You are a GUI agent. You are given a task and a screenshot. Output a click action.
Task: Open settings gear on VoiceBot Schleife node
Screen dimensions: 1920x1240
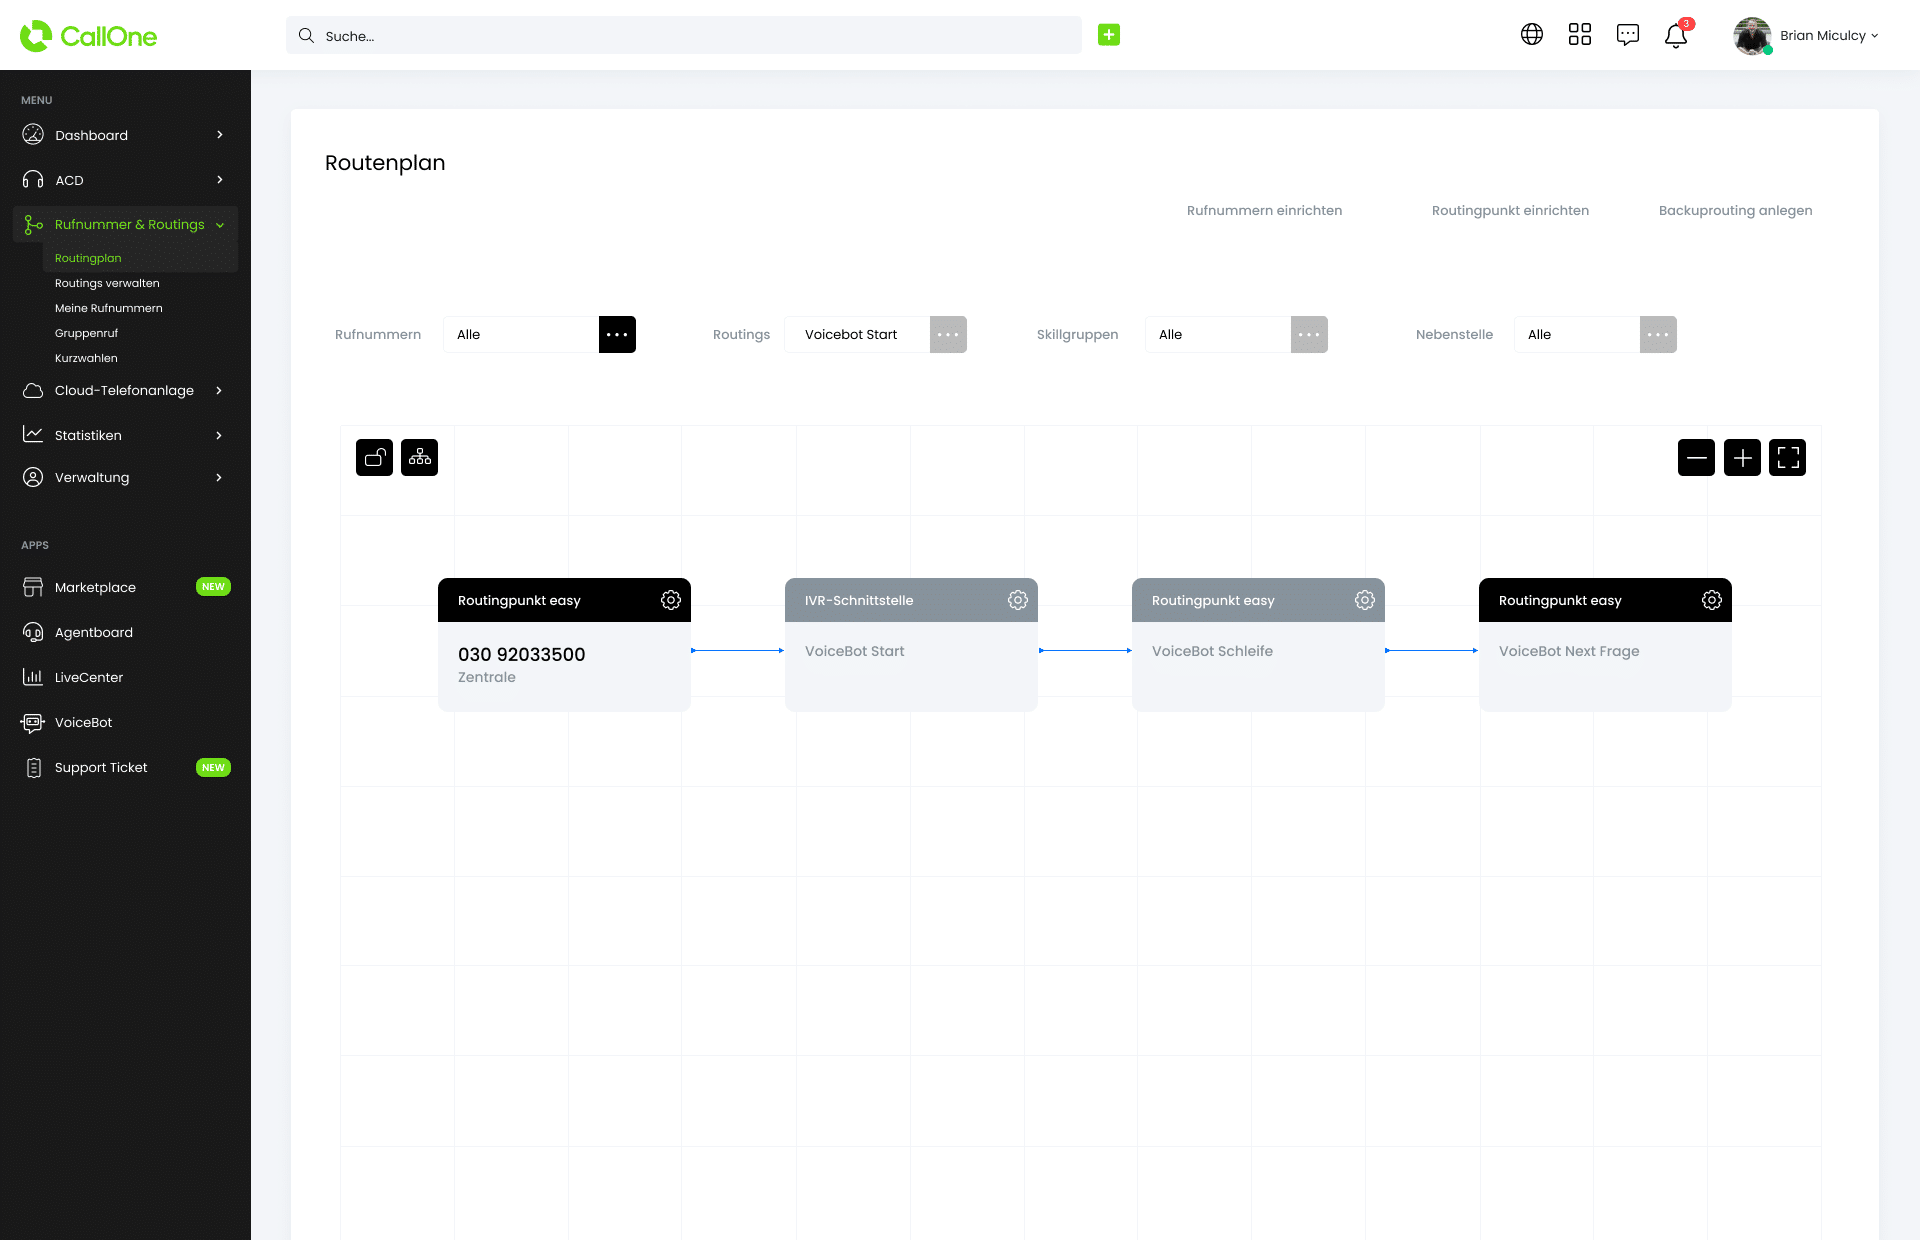pos(1364,599)
